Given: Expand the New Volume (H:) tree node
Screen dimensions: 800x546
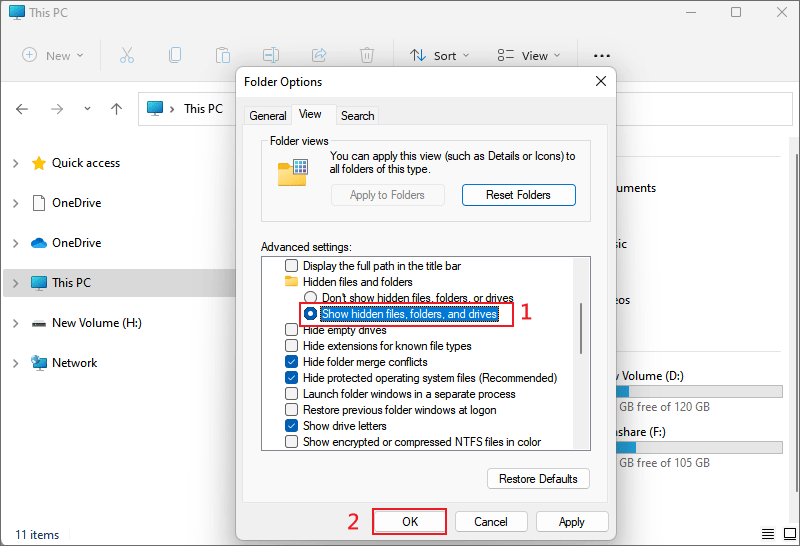Looking at the screenshot, I should pyautogui.click(x=15, y=324).
